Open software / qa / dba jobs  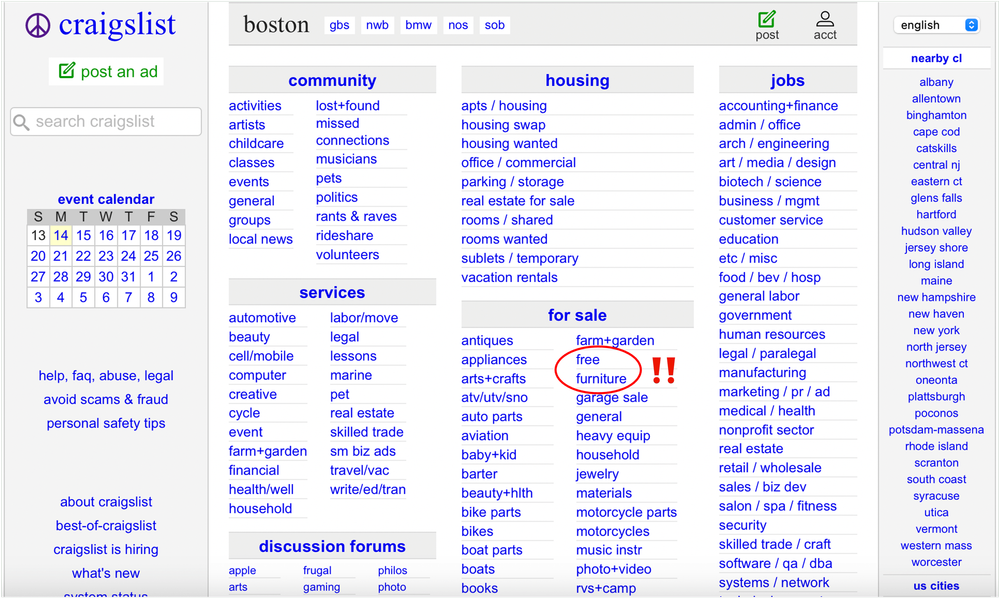tap(776, 564)
